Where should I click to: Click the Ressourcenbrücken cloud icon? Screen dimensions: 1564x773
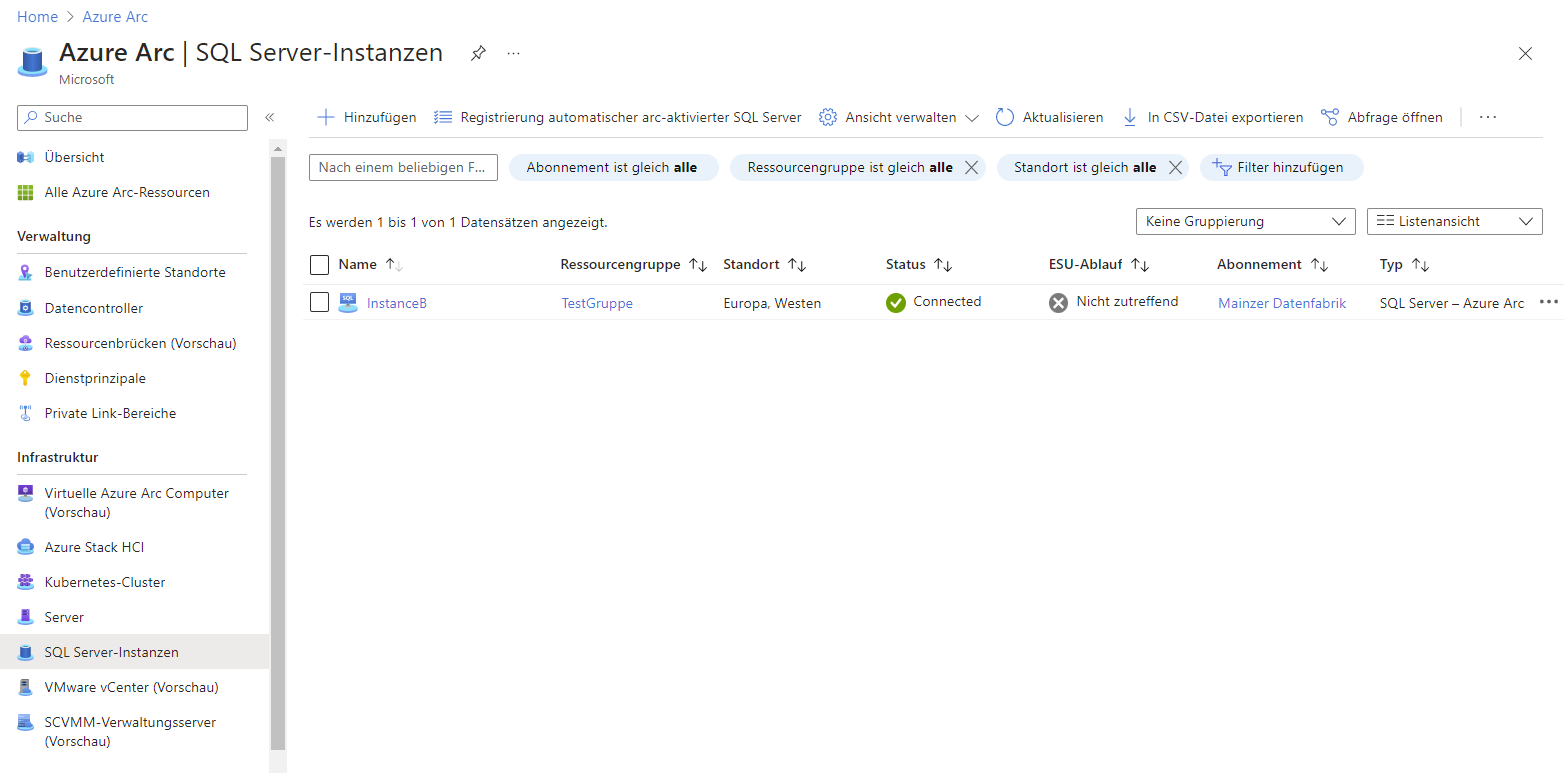(x=26, y=343)
